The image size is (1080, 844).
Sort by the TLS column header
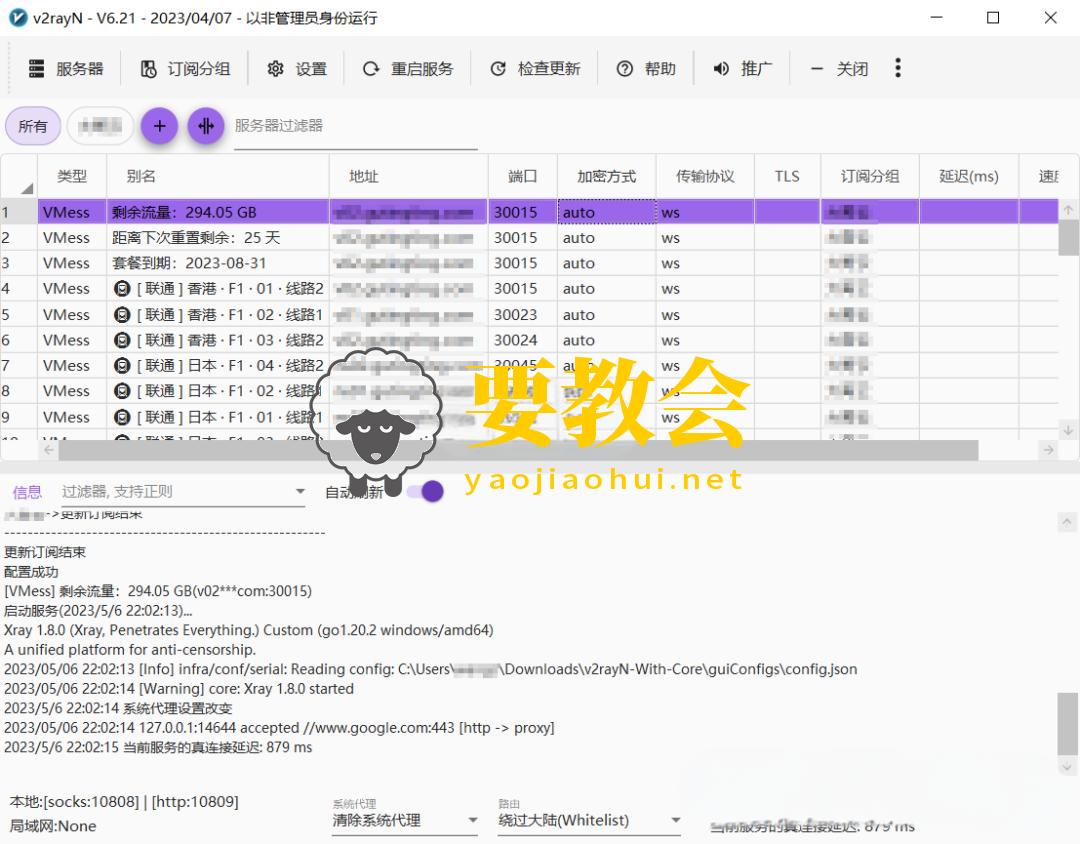point(787,176)
